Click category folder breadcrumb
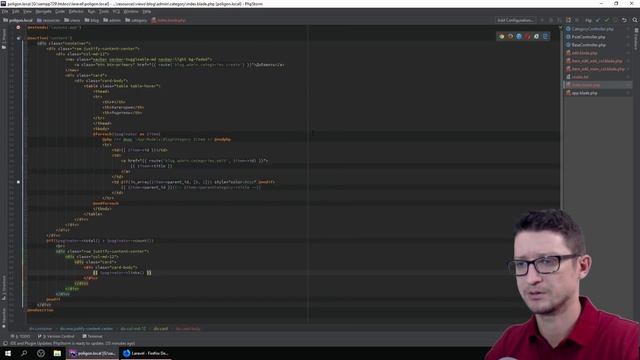 [136, 20]
